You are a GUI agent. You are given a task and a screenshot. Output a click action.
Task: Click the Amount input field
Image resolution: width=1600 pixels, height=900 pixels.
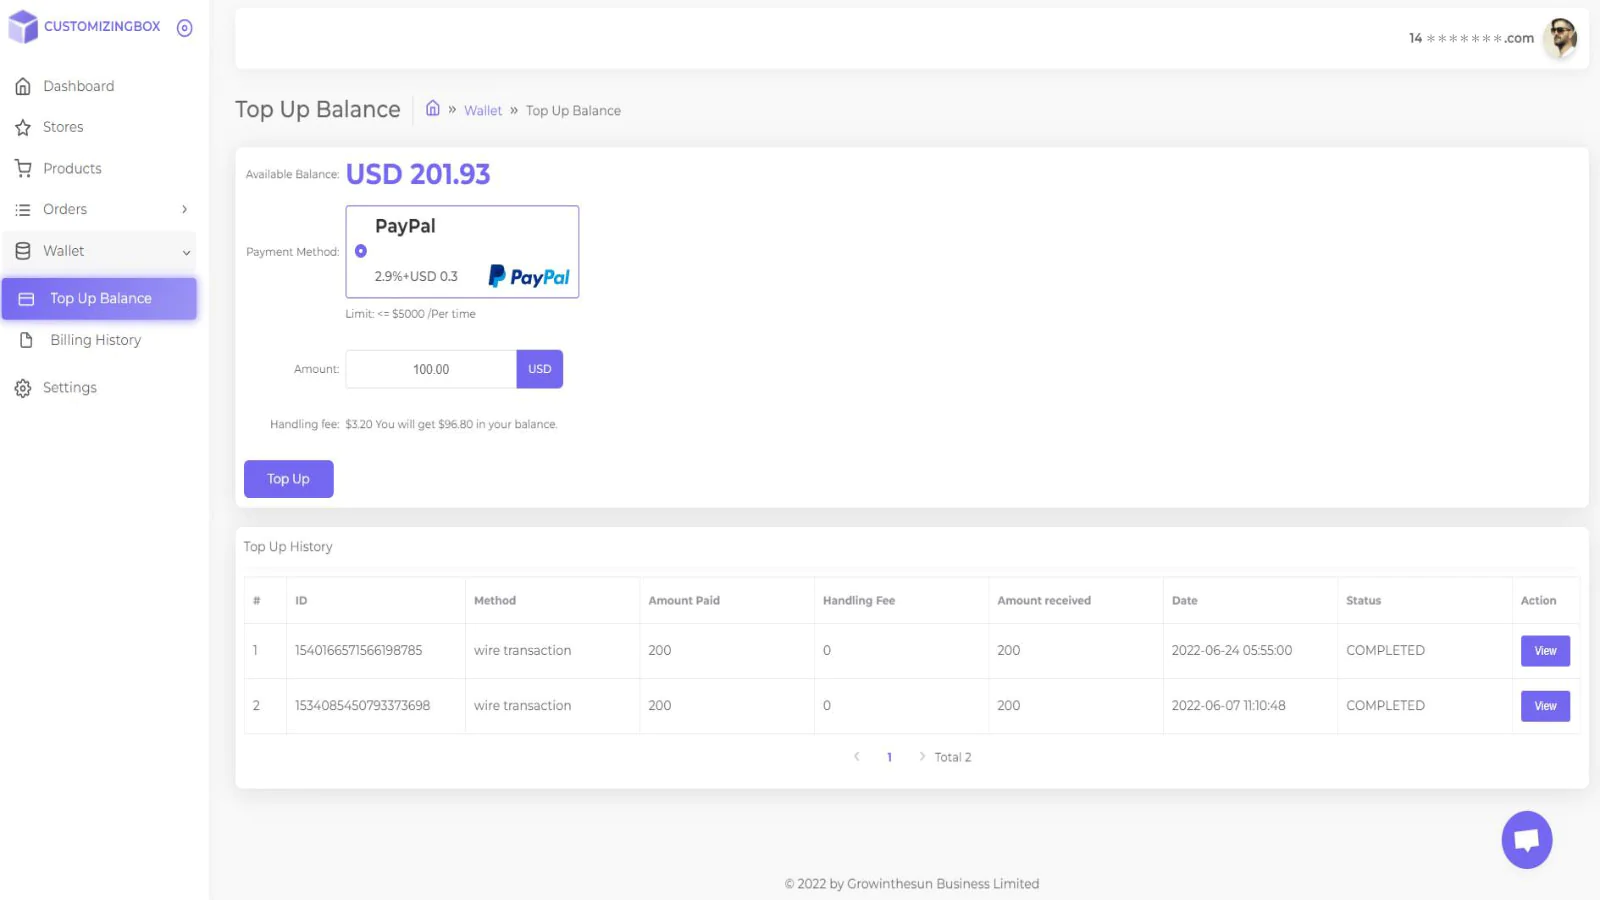coord(431,369)
